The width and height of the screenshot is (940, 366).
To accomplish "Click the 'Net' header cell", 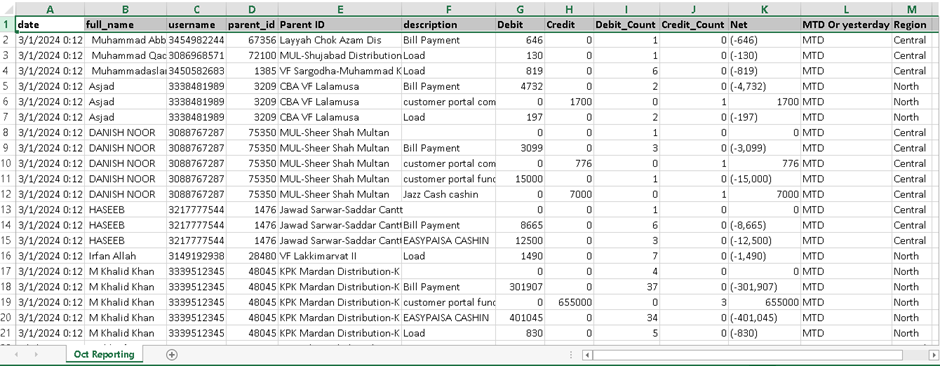I will coord(764,25).
